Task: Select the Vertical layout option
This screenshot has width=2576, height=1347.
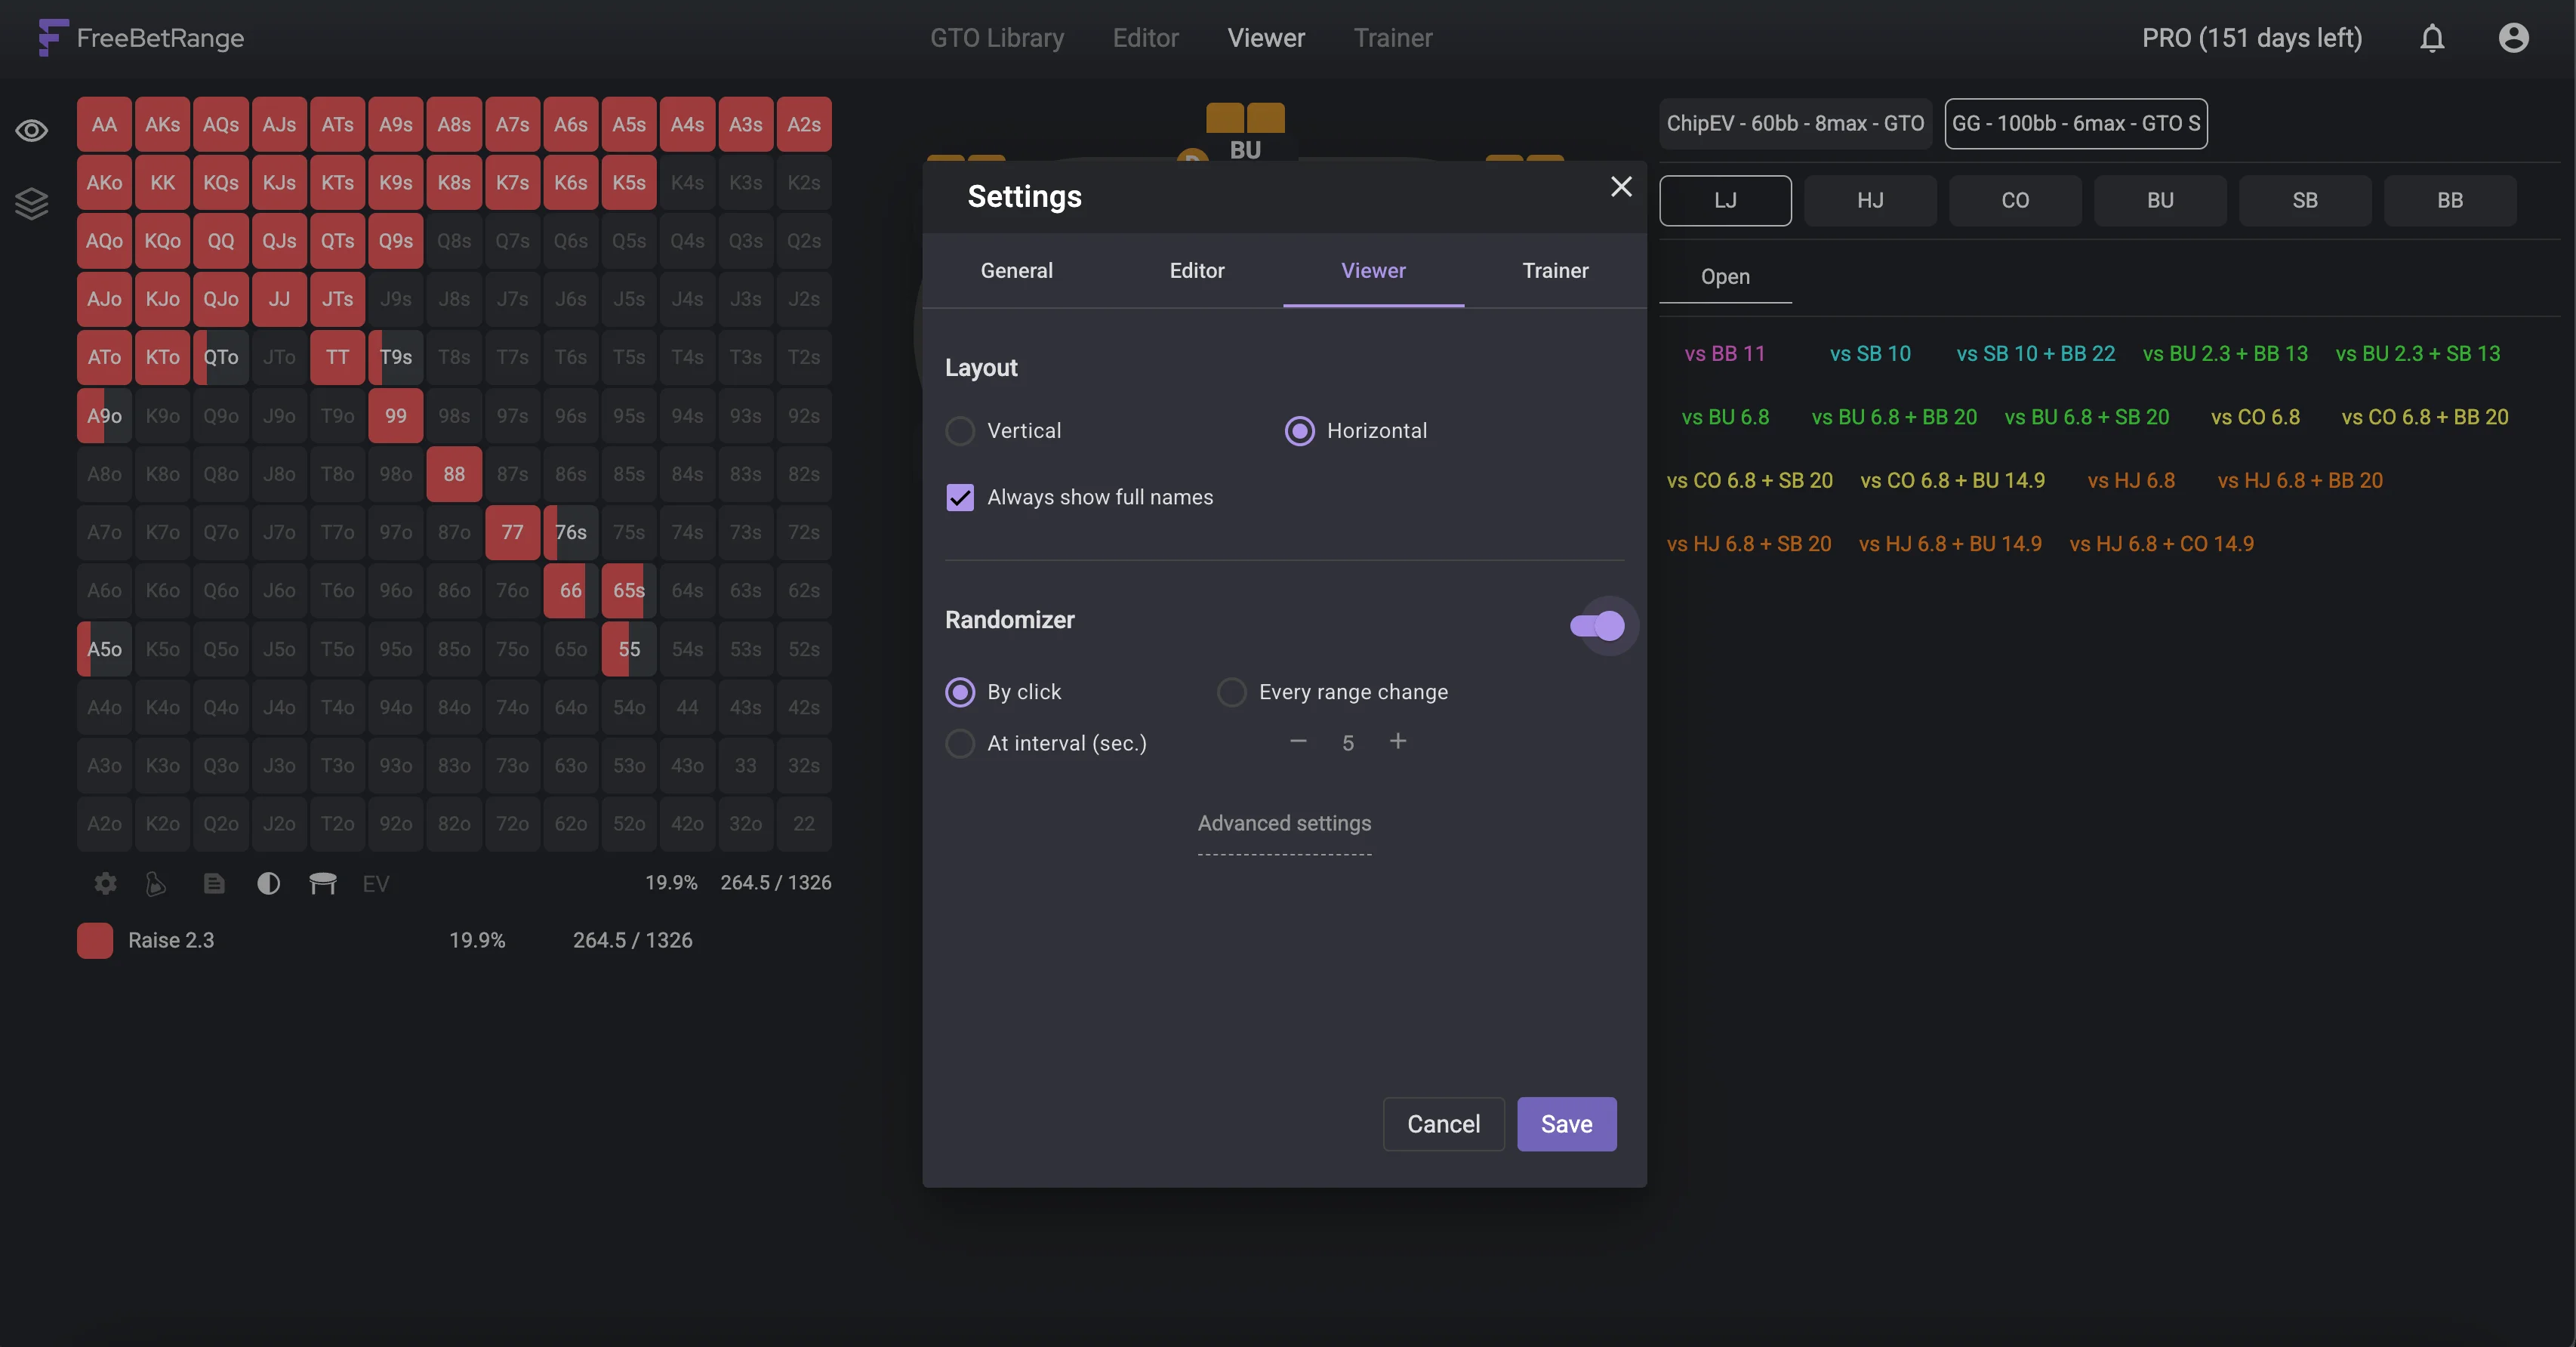Action: pyautogui.click(x=960, y=431)
